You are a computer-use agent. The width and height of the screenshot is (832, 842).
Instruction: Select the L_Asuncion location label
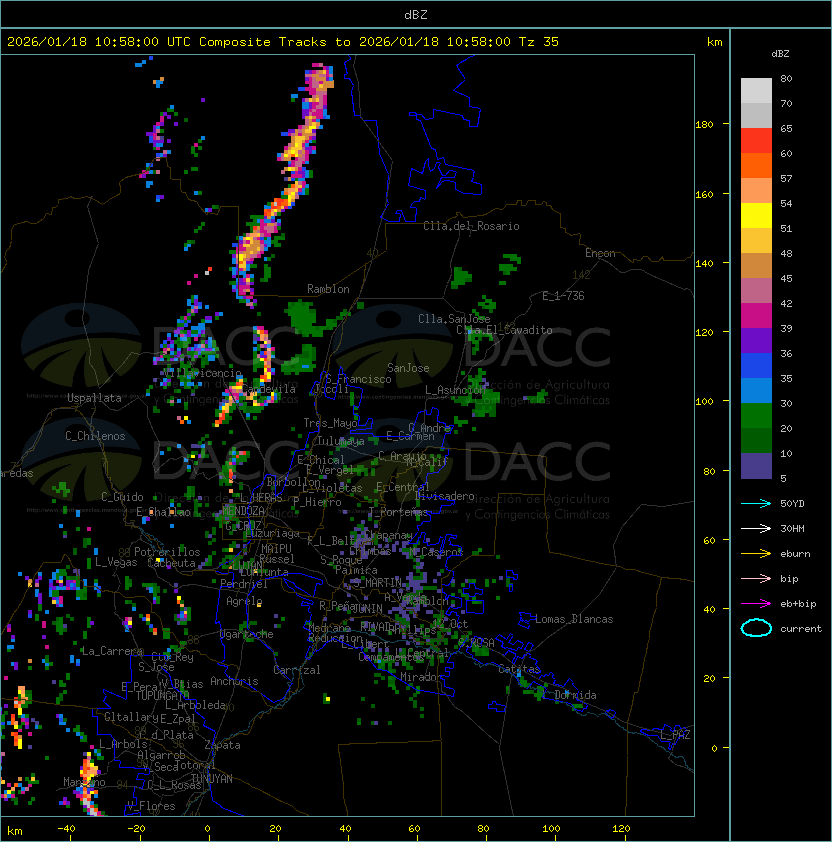[455, 390]
